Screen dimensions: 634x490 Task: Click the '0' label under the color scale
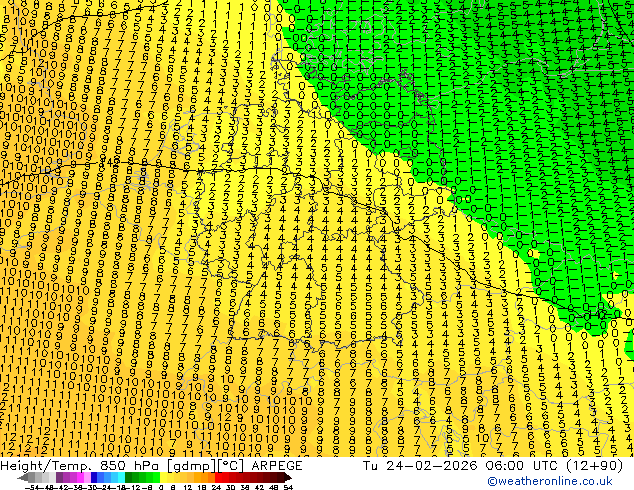tap(161, 488)
